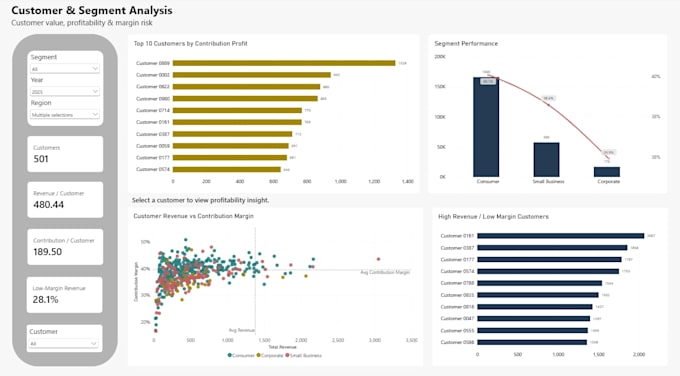This screenshot has width=680, height=376.
Task: Select Customer 0387 bar in High Revenue chart
Action: (x=552, y=248)
